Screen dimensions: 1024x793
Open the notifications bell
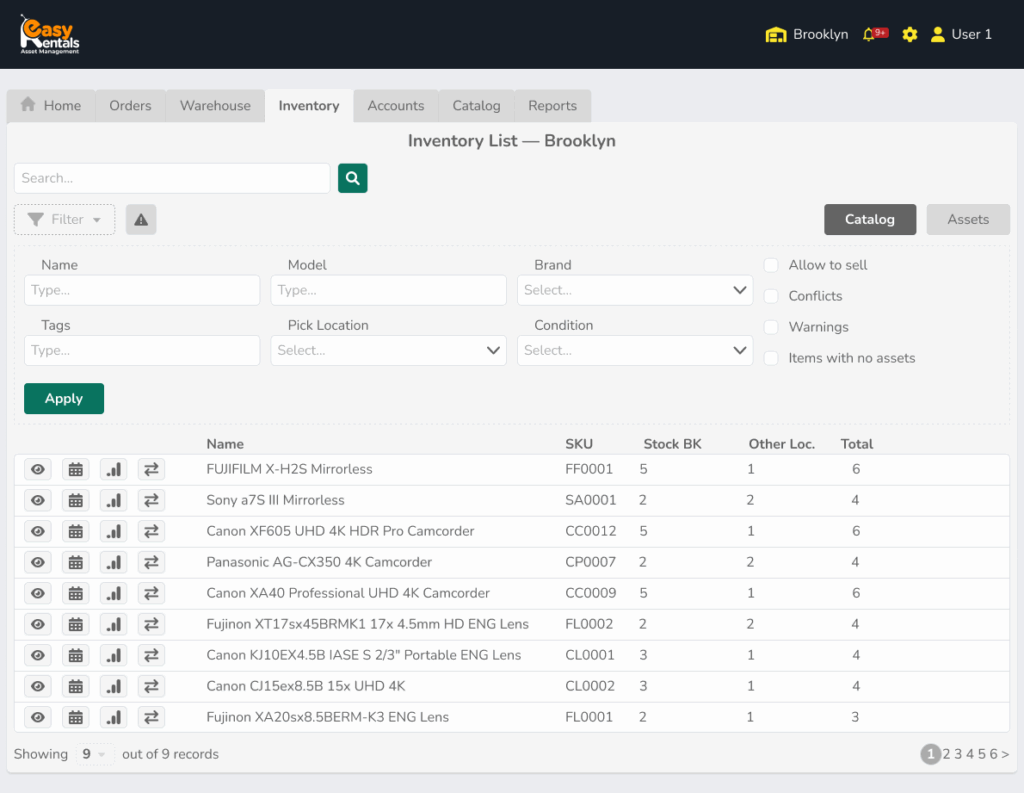tap(874, 34)
